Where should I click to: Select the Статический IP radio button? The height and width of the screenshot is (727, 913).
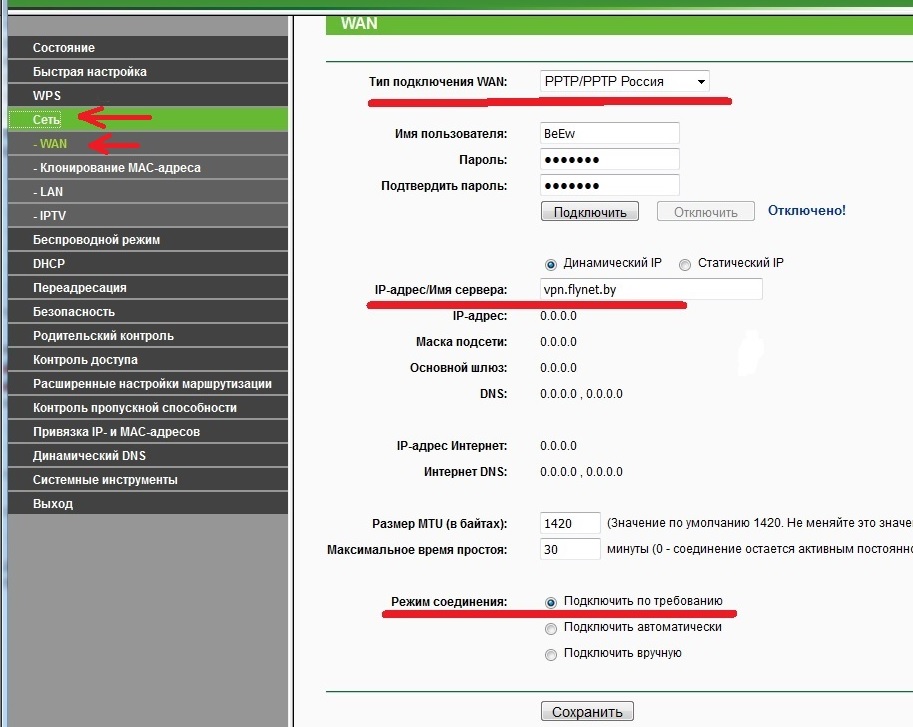point(685,265)
